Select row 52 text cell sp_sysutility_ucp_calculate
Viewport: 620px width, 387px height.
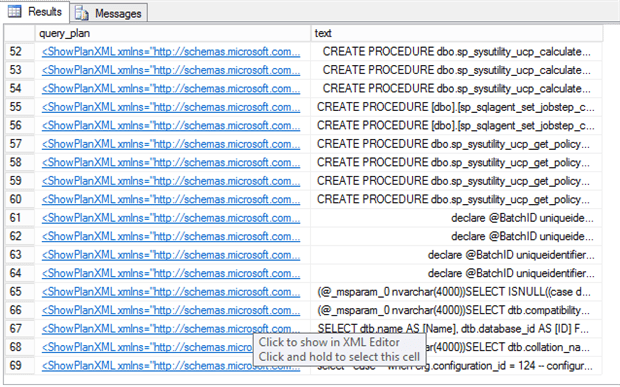pos(457,52)
